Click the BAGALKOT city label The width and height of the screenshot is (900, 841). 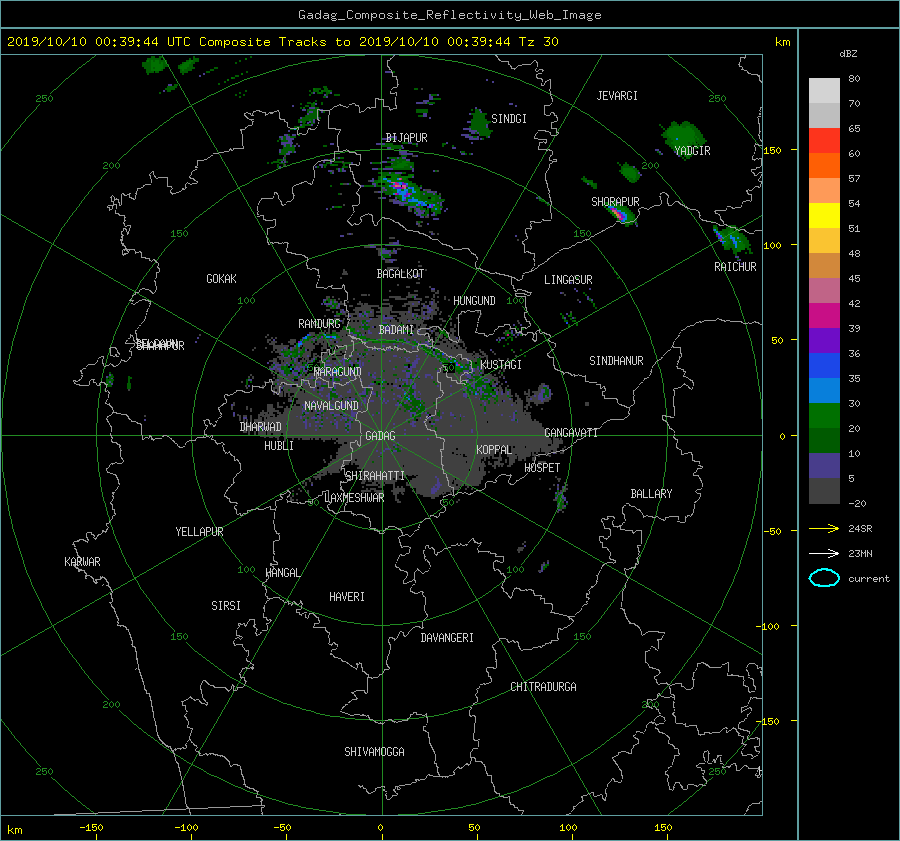(x=400, y=274)
